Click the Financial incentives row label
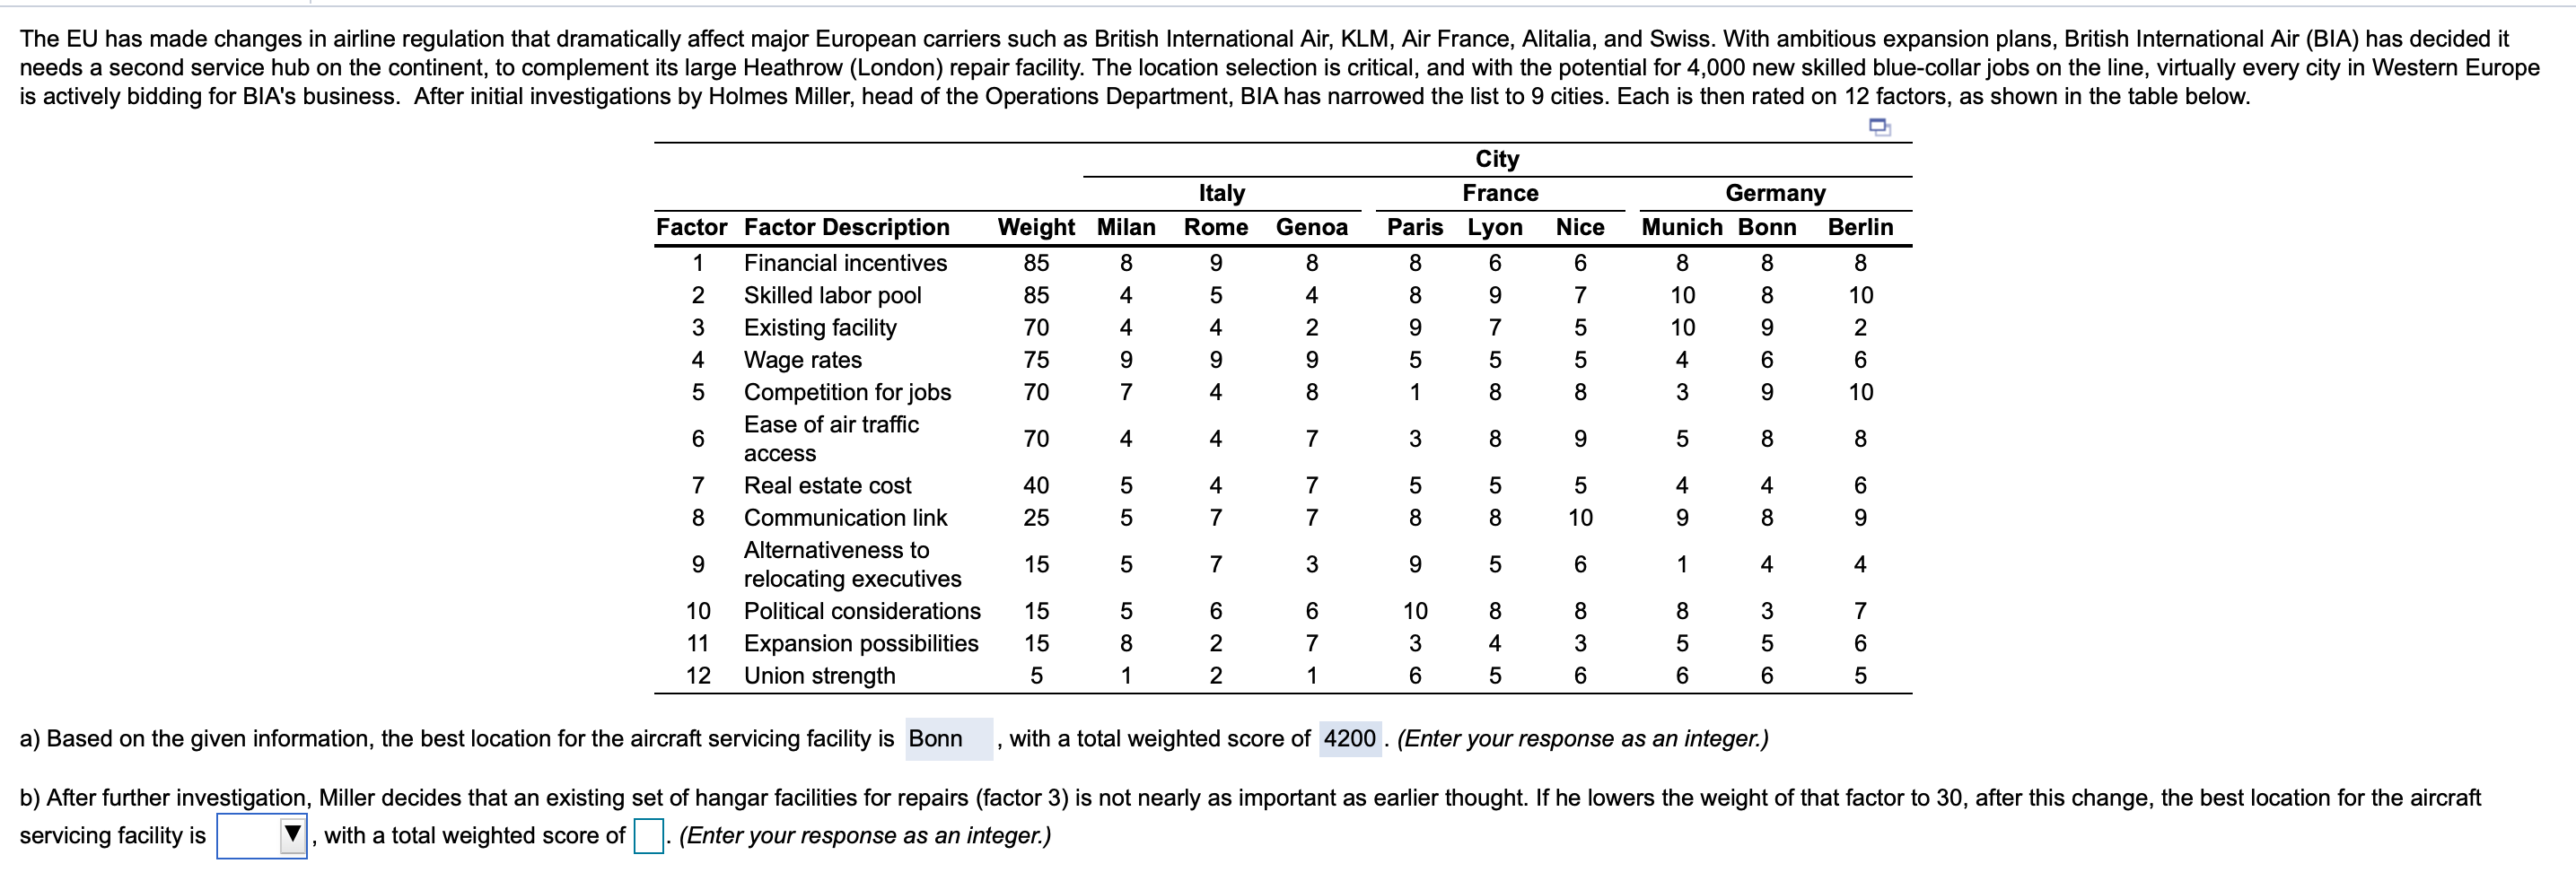2576x881 pixels. (845, 263)
